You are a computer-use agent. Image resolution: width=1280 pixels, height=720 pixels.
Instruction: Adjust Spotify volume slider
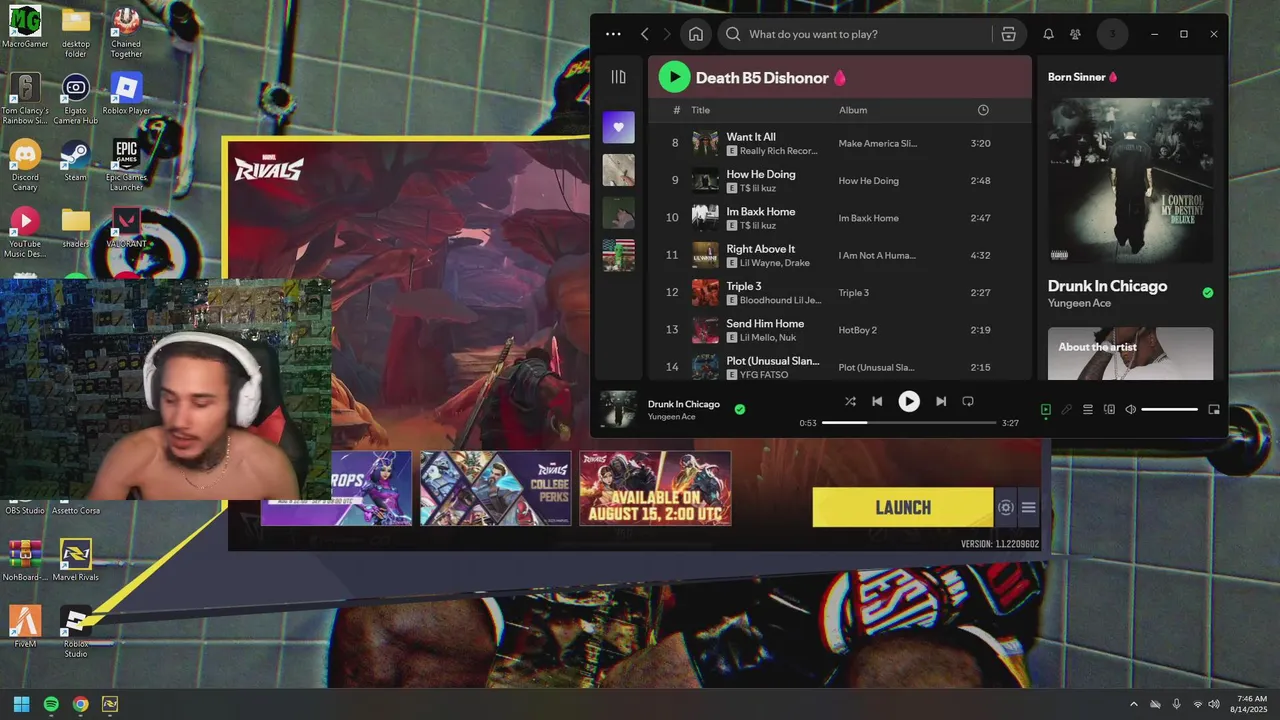click(1170, 409)
